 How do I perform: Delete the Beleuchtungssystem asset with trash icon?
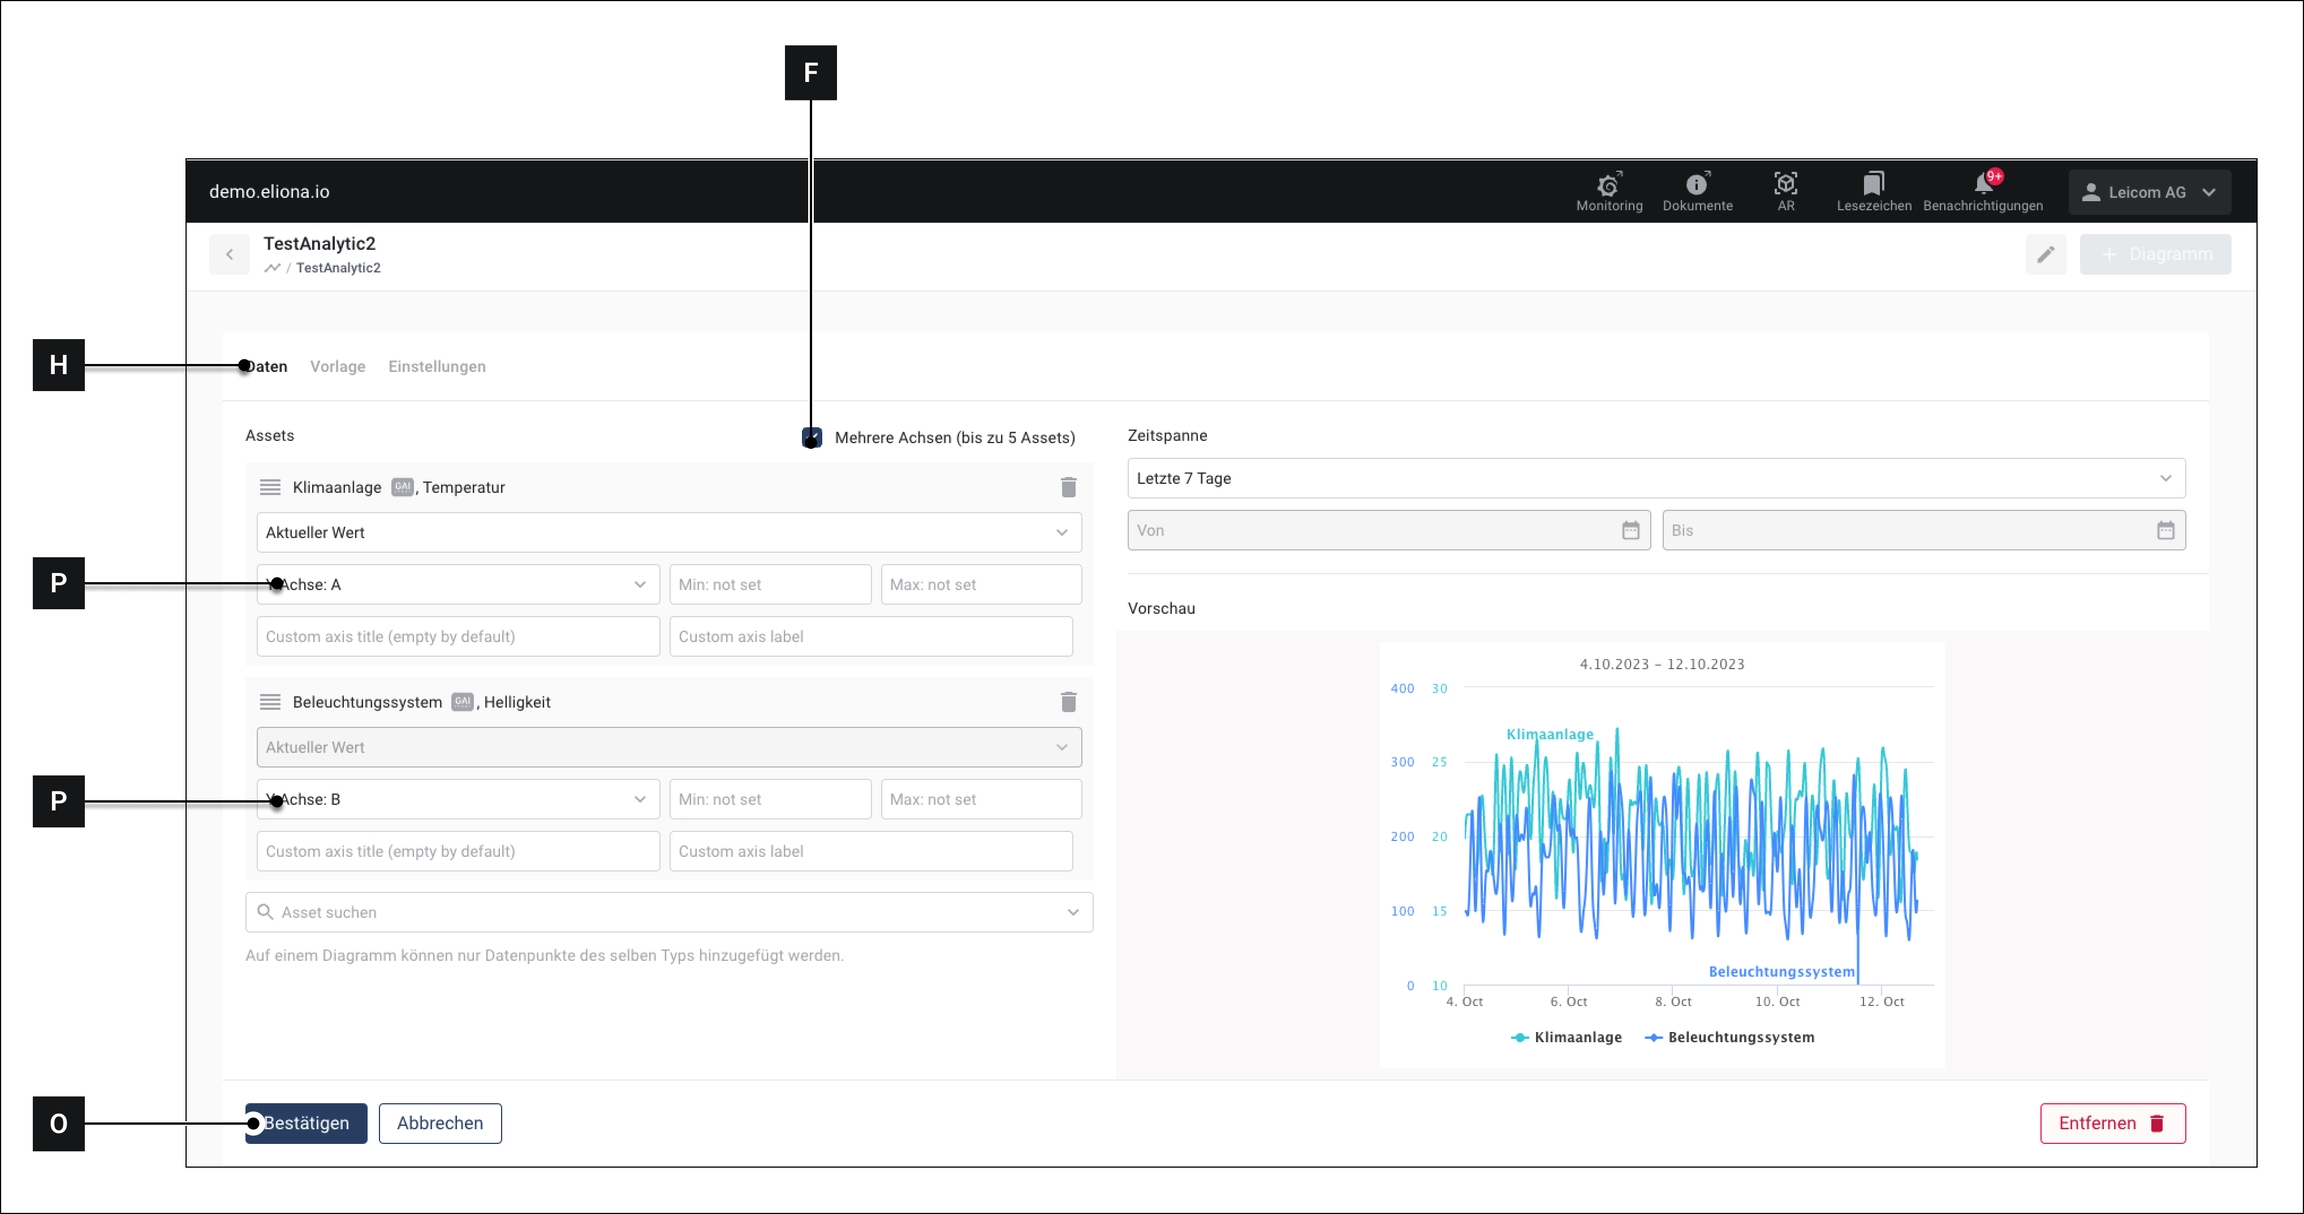pyautogui.click(x=1068, y=702)
